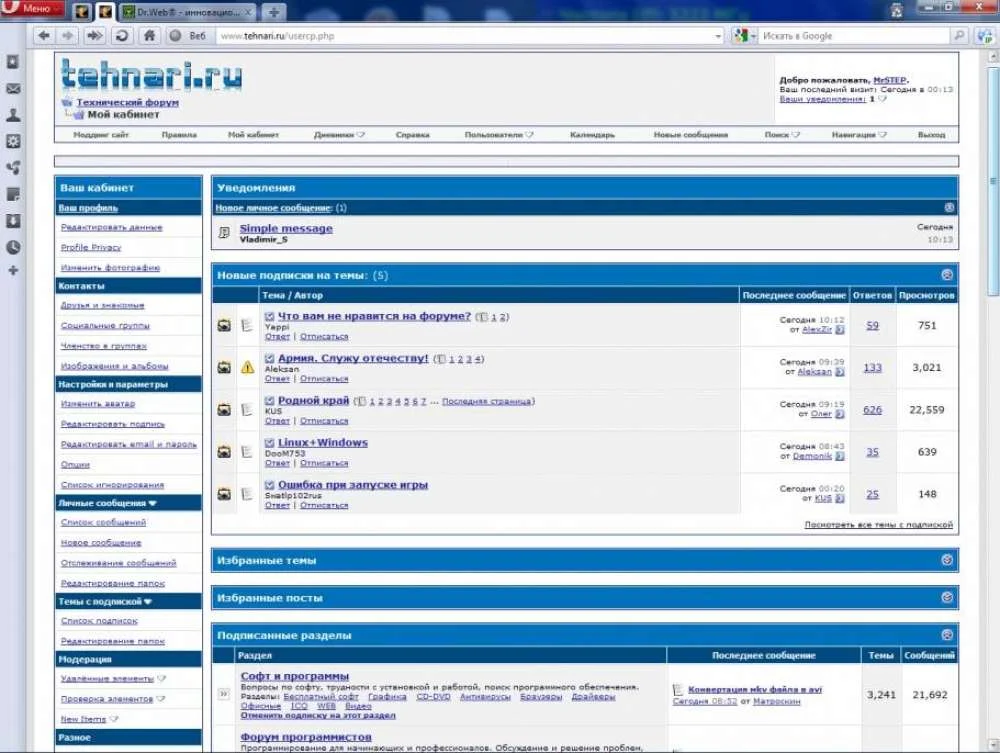Open the Навигация dropdown menu

click(x=859, y=135)
